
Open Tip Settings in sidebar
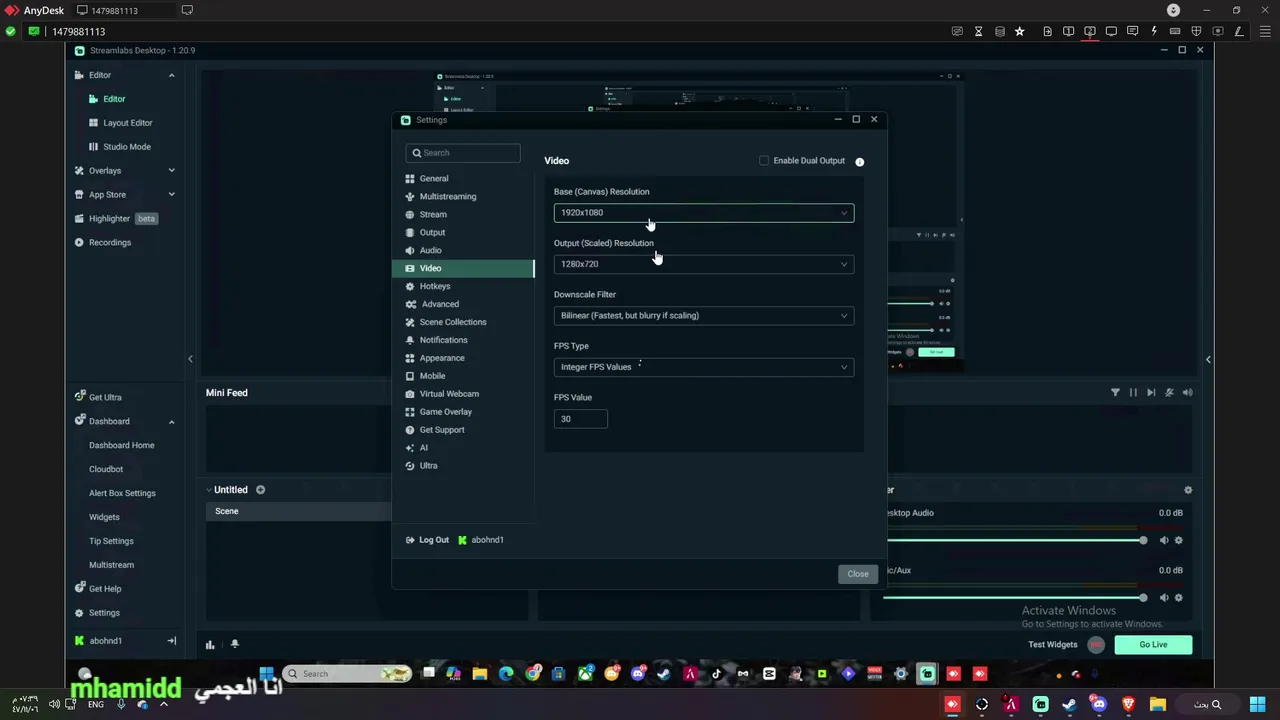click(111, 541)
